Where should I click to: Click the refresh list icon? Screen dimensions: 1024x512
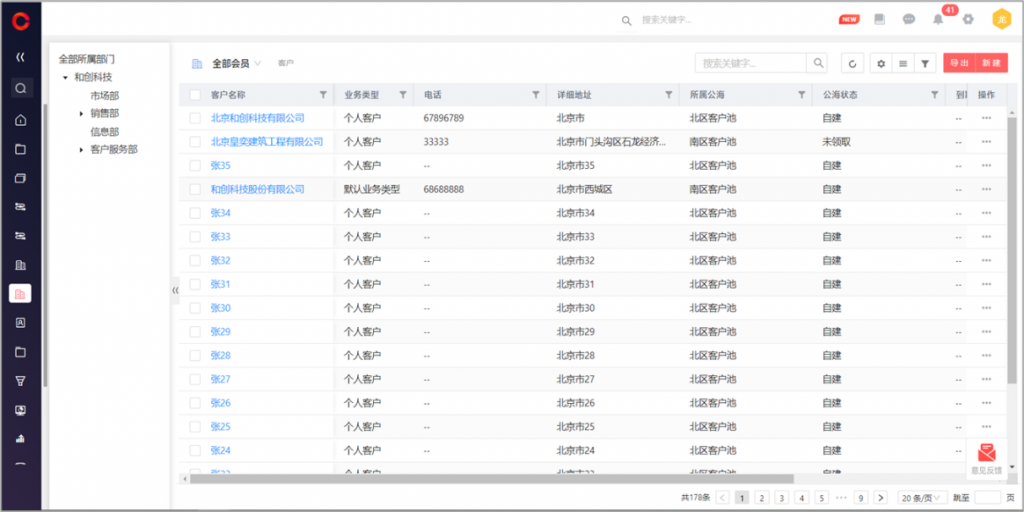(852, 63)
